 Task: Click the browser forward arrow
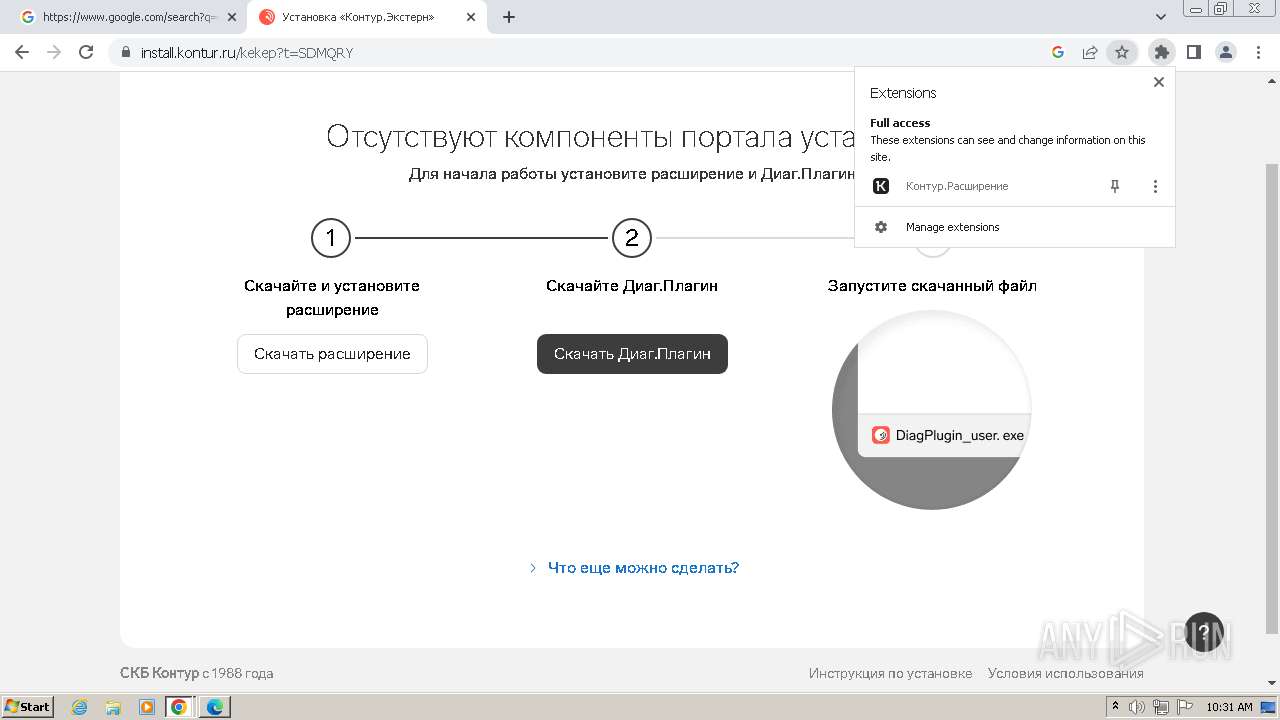(x=54, y=52)
